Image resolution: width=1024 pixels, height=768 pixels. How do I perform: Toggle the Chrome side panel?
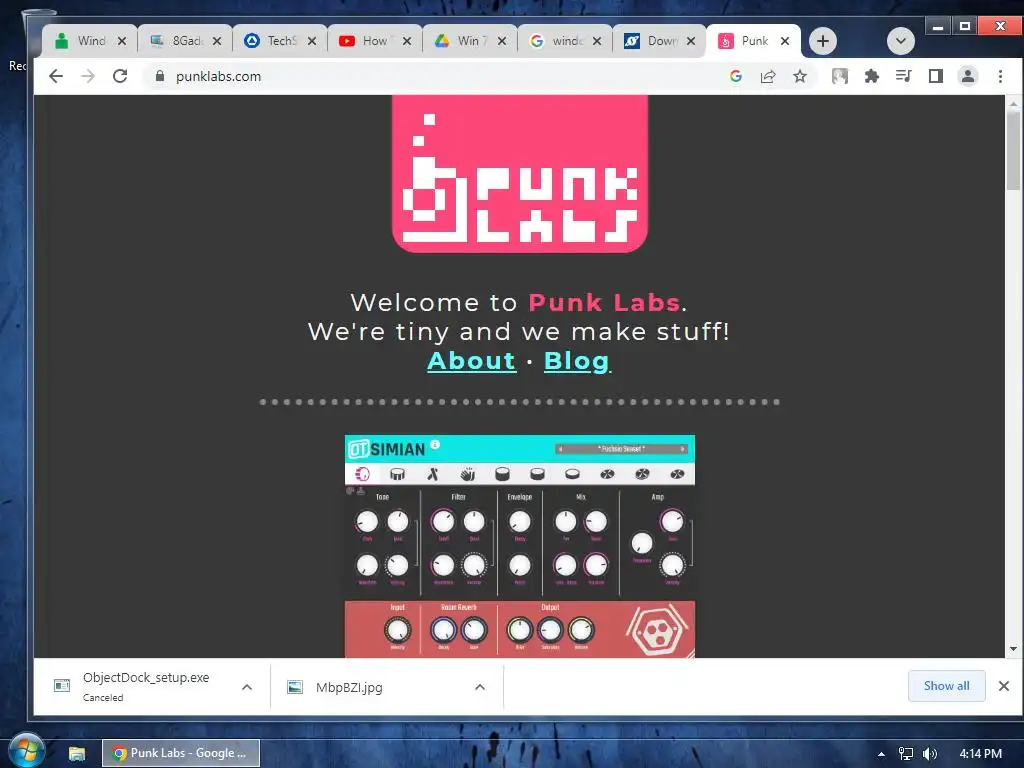936,76
